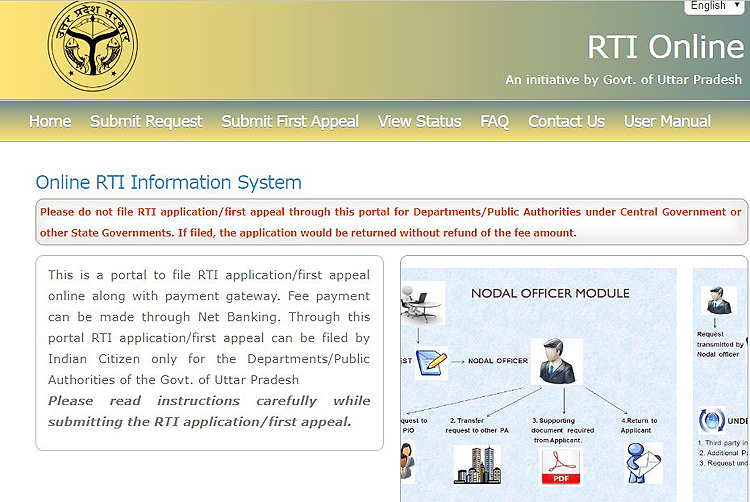Click the '4. Return to Applicant' label

tap(639, 426)
